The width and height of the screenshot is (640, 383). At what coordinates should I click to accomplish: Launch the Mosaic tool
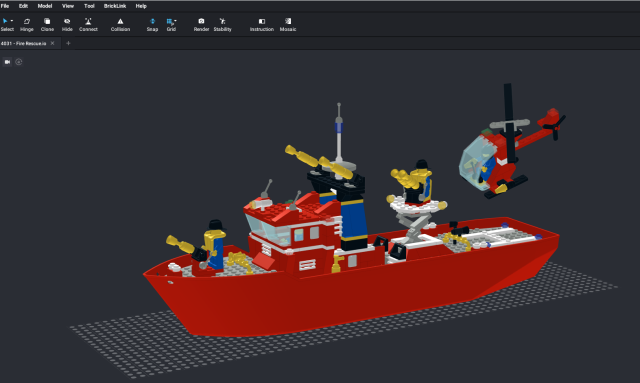pyautogui.click(x=288, y=24)
